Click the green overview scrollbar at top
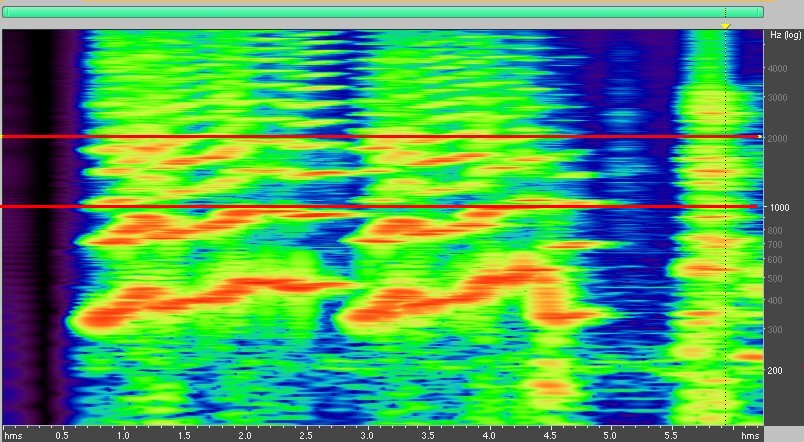 382,11
